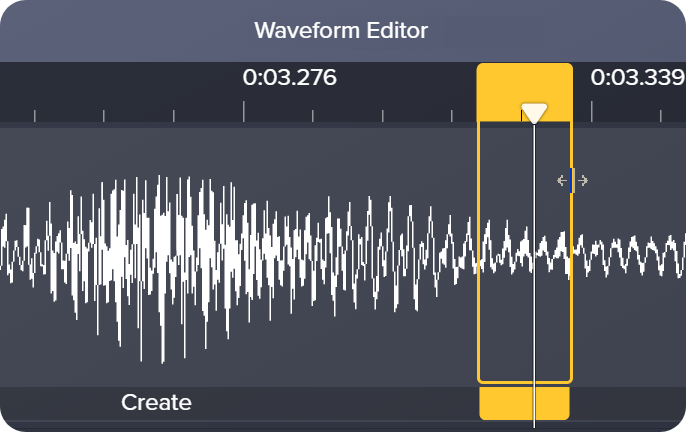Click the left edge of the yellow selection box
The width and height of the screenshot is (686, 432).
coord(479,250)
